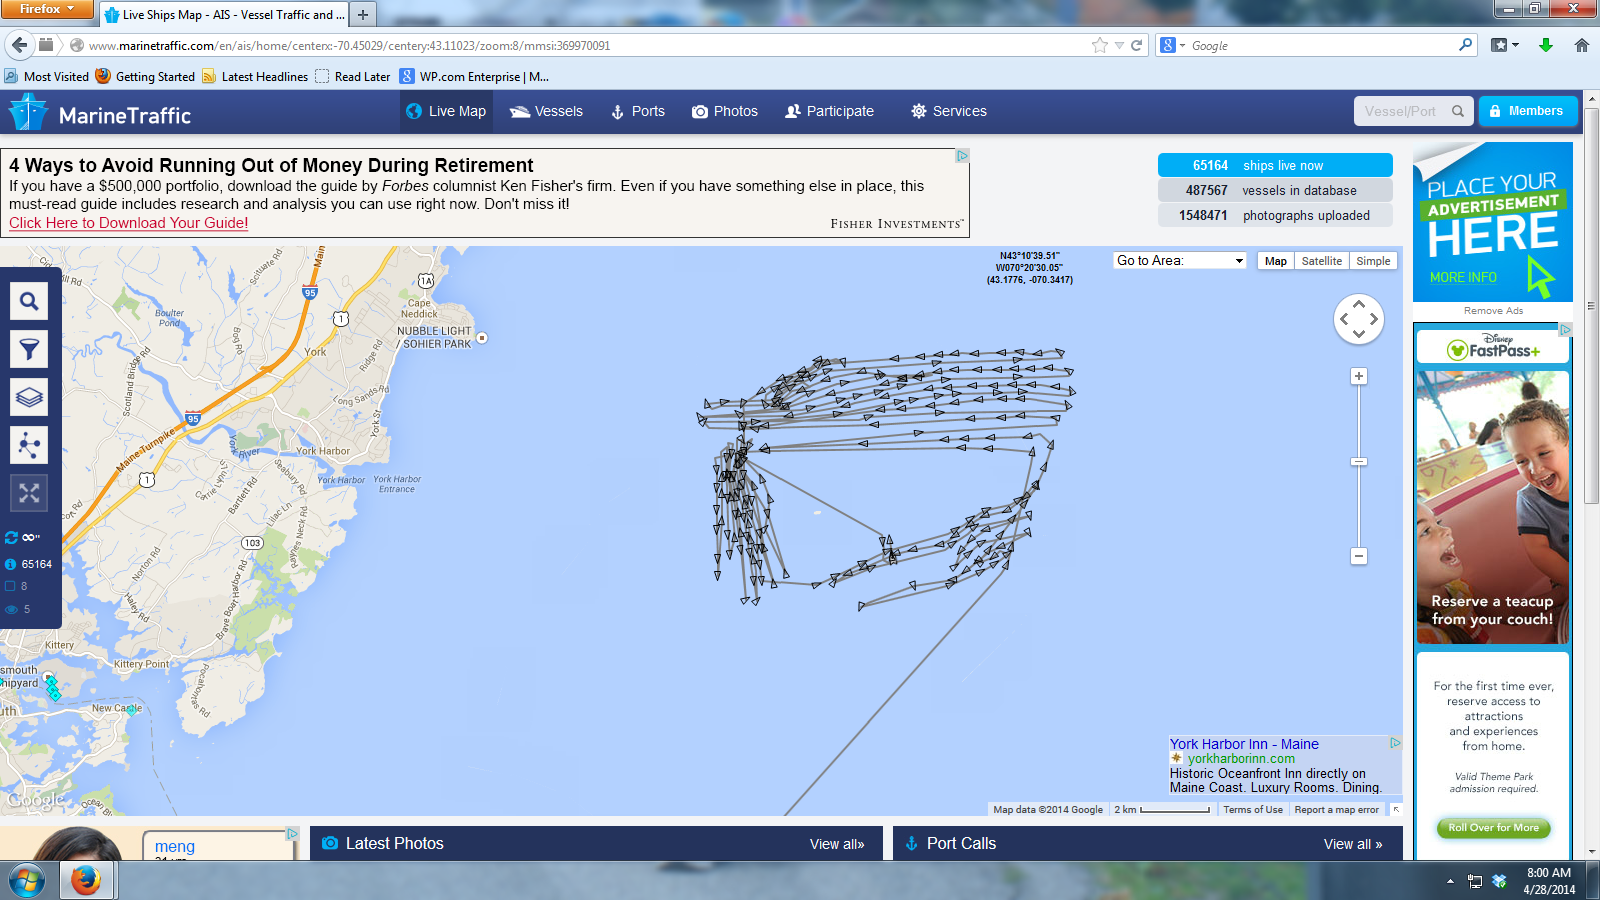
Task: Click zoom in plus button on map
Action: coord(1358,376)
